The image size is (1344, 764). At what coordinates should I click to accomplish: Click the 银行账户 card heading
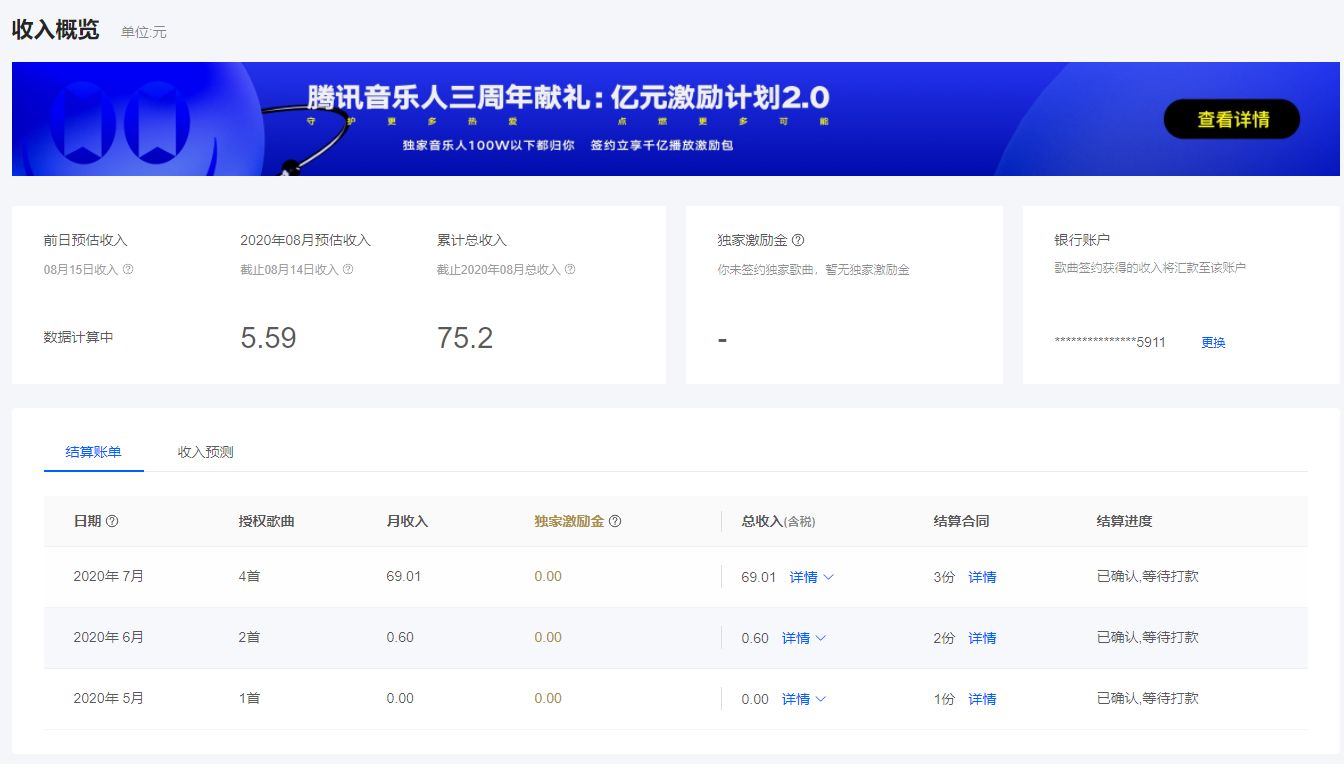coord(1082,240)
